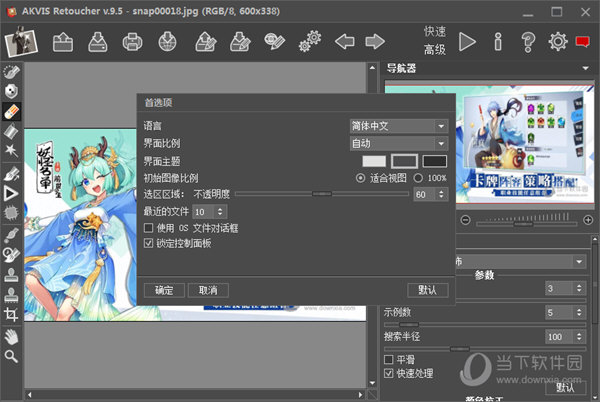Select the crop tool in left toolbar
Viewport: 600px width, 402px height.
[x=12, y=315]
